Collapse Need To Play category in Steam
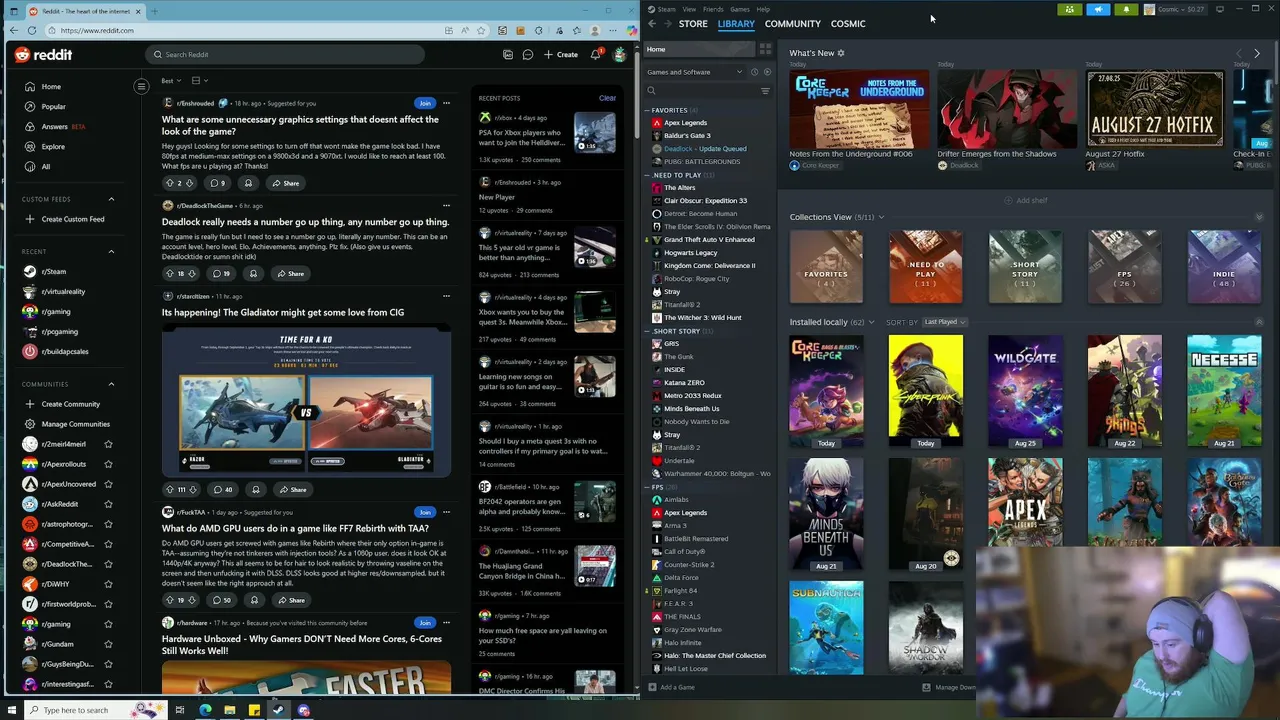This screenshot has height=720, width=1280. (648, 175)
